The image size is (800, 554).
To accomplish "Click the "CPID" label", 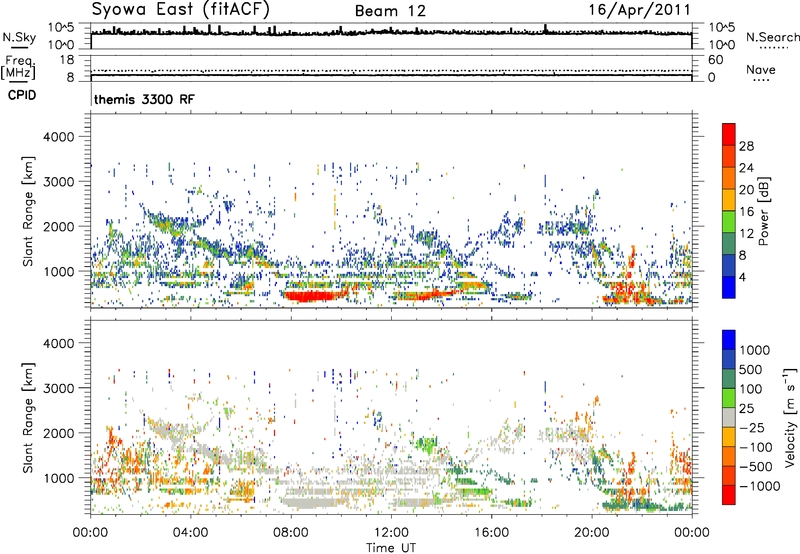I will [x=22, y=95].
